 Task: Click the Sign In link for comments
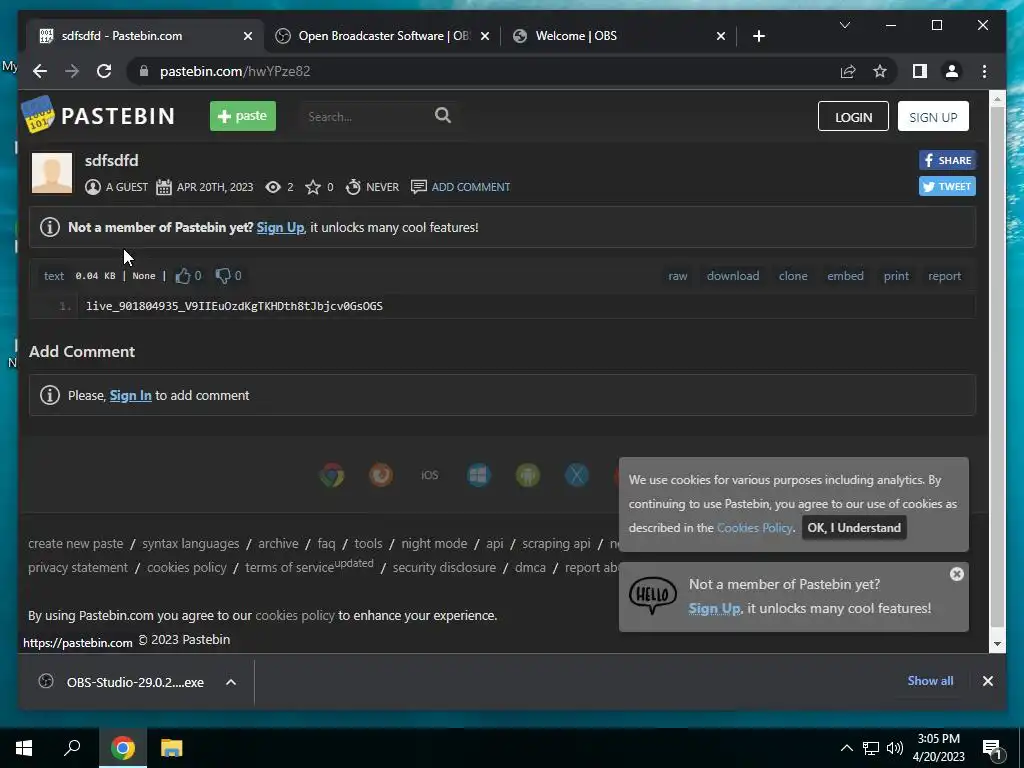[131, 395]
